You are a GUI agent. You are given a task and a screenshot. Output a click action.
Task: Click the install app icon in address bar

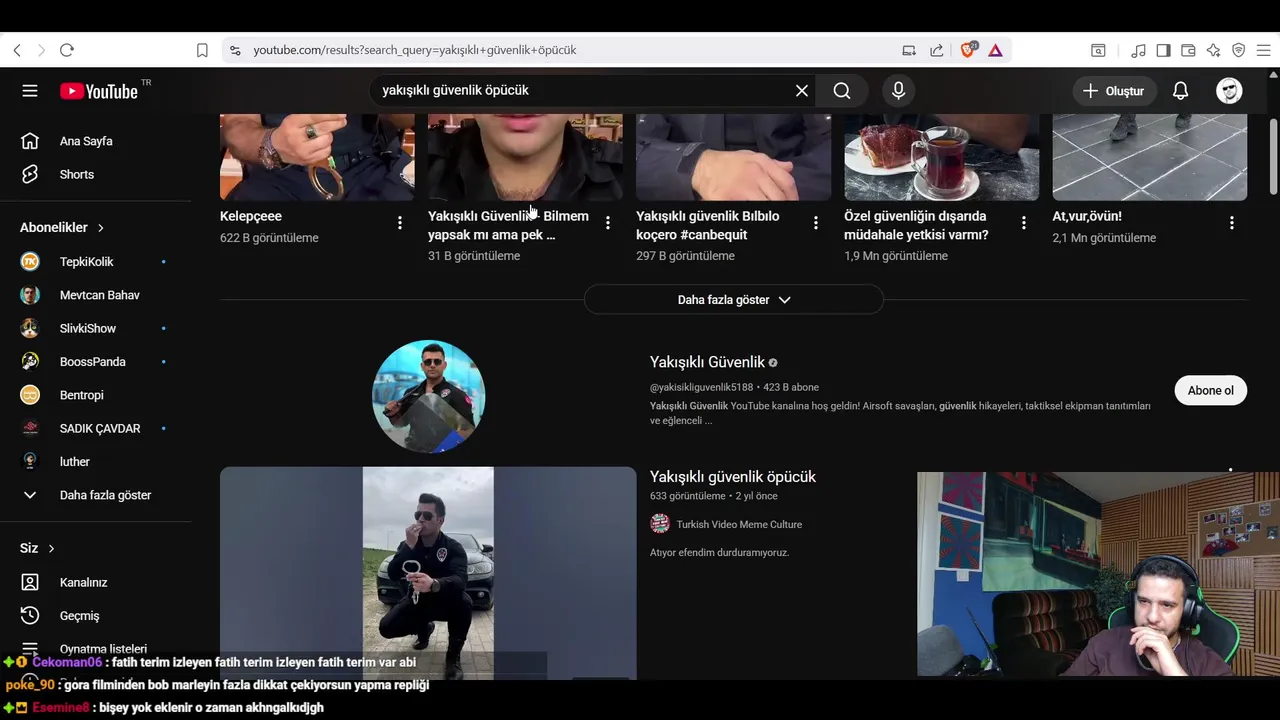click(x=909, y=50)
